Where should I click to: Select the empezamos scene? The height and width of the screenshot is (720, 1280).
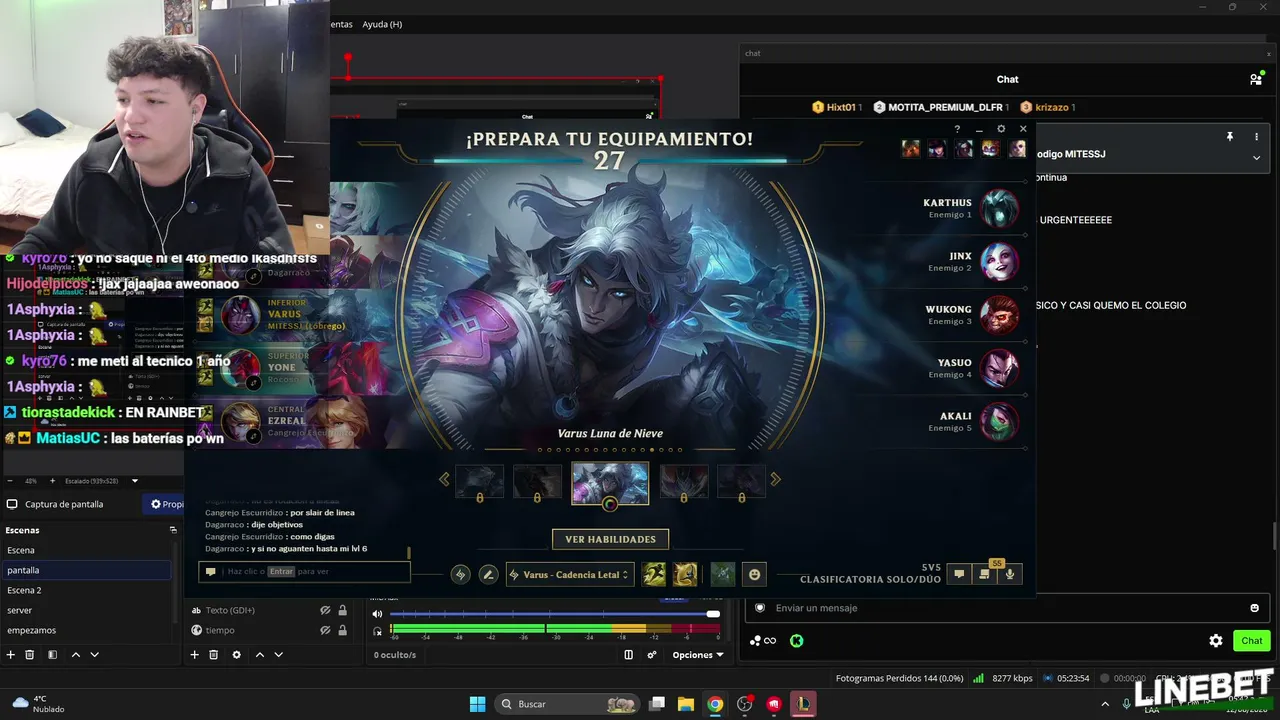86,630
